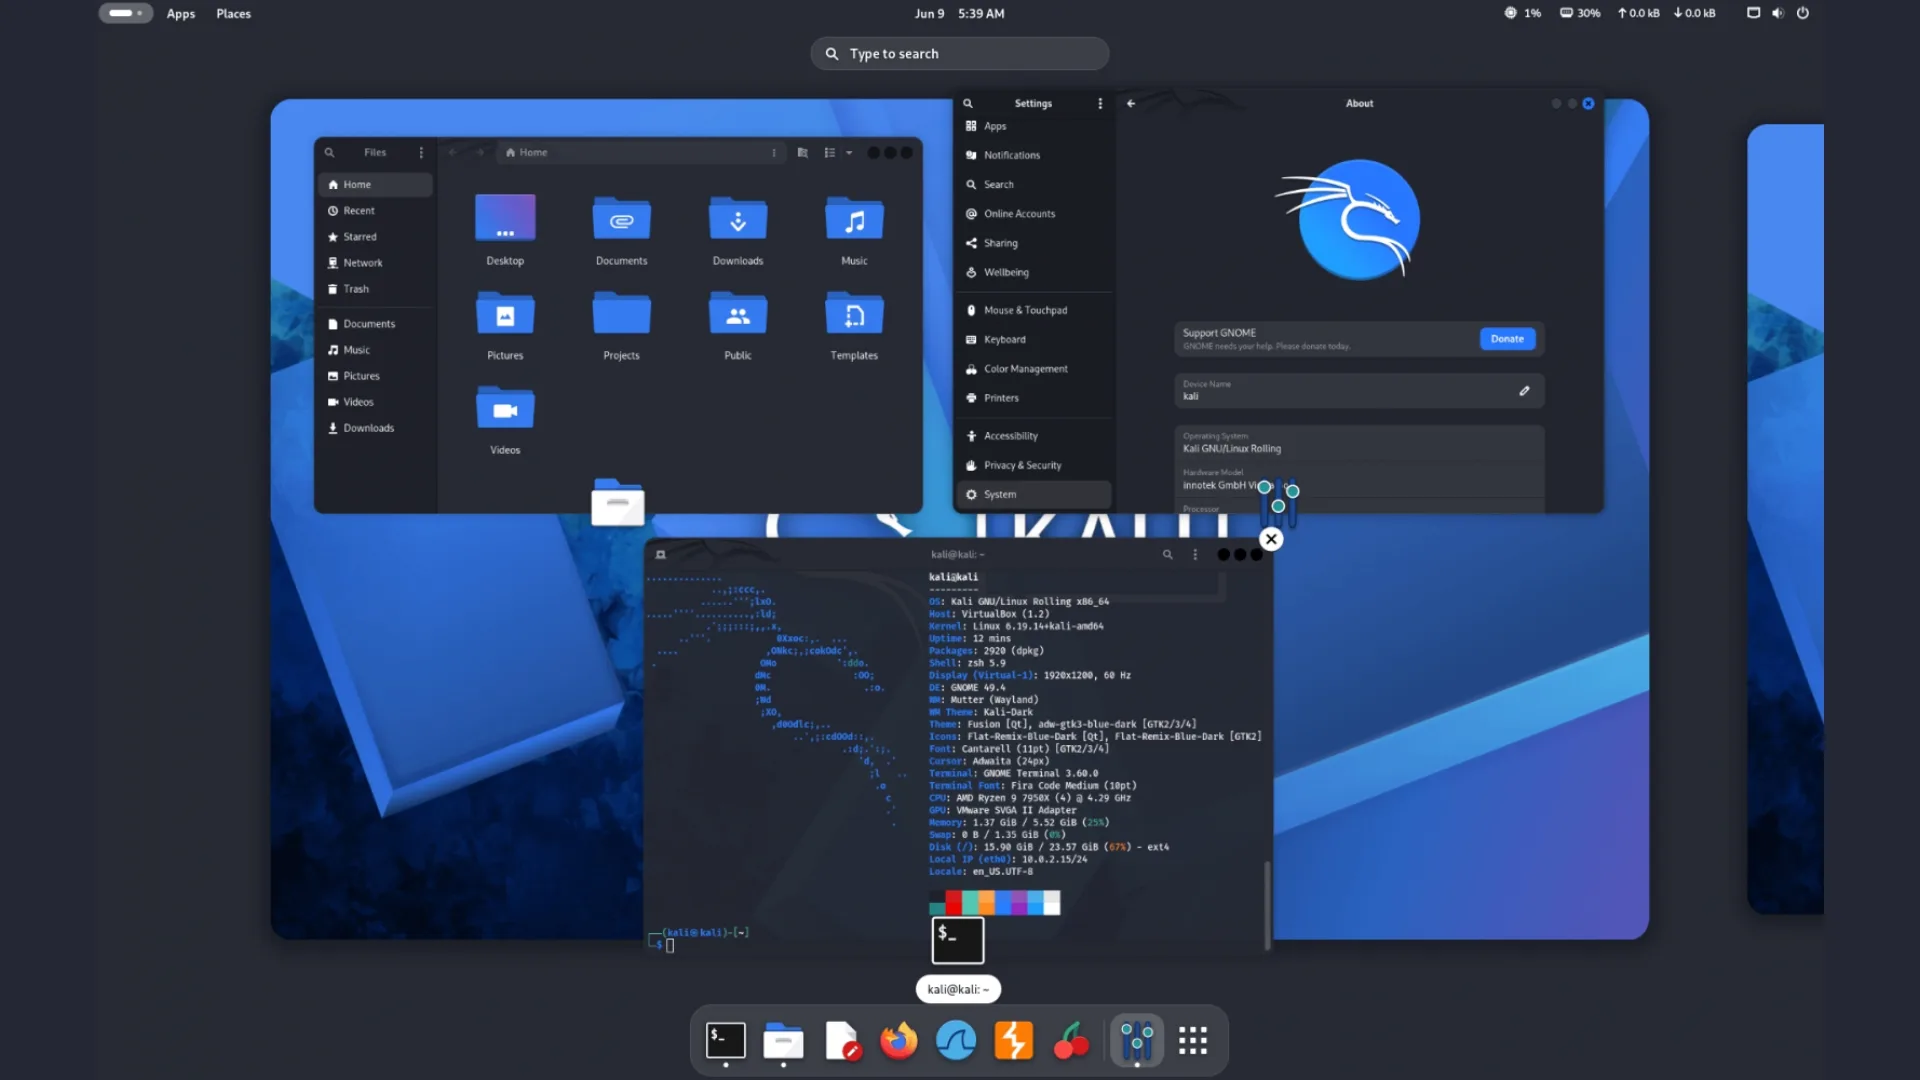
Task: Launch Firefox from the dock
Action: pyautogui.click(x=898, y=1041)
